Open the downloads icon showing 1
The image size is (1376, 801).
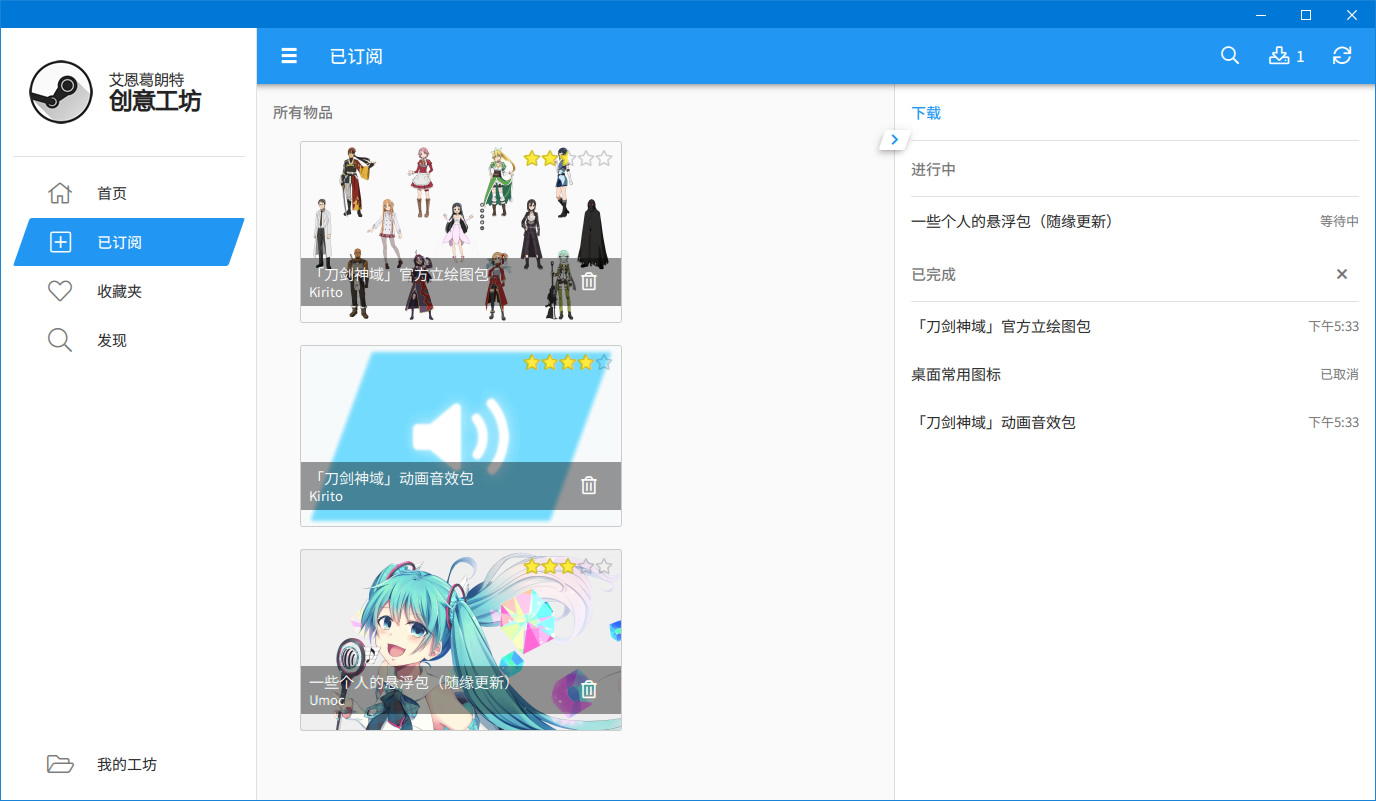point(1286,56)
